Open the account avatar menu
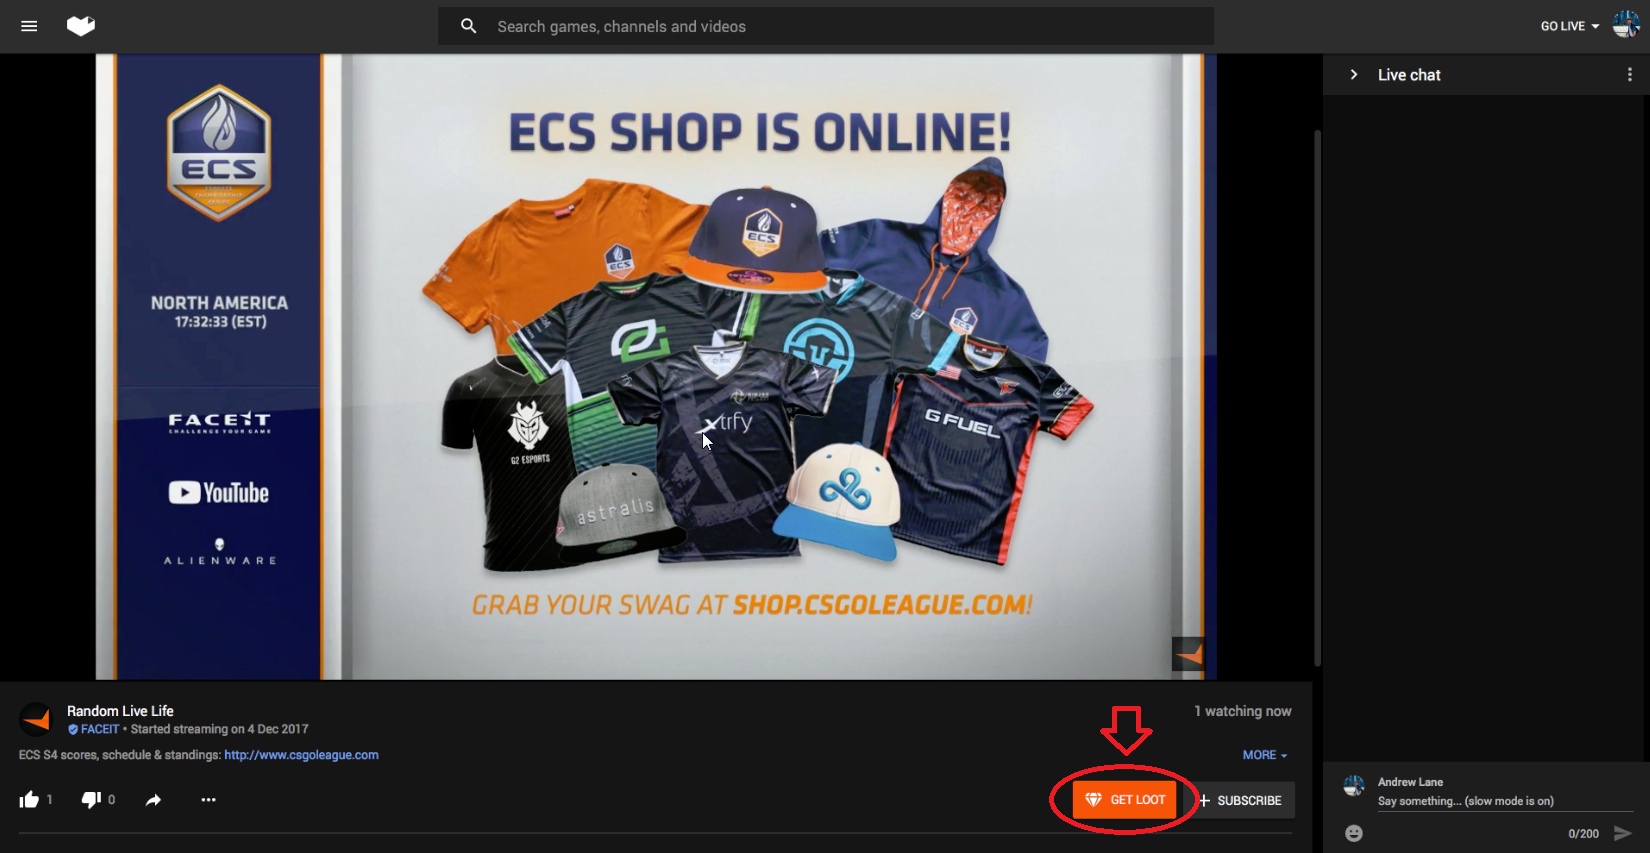This screenshot has height=853, width=1650. [1626, 26]
